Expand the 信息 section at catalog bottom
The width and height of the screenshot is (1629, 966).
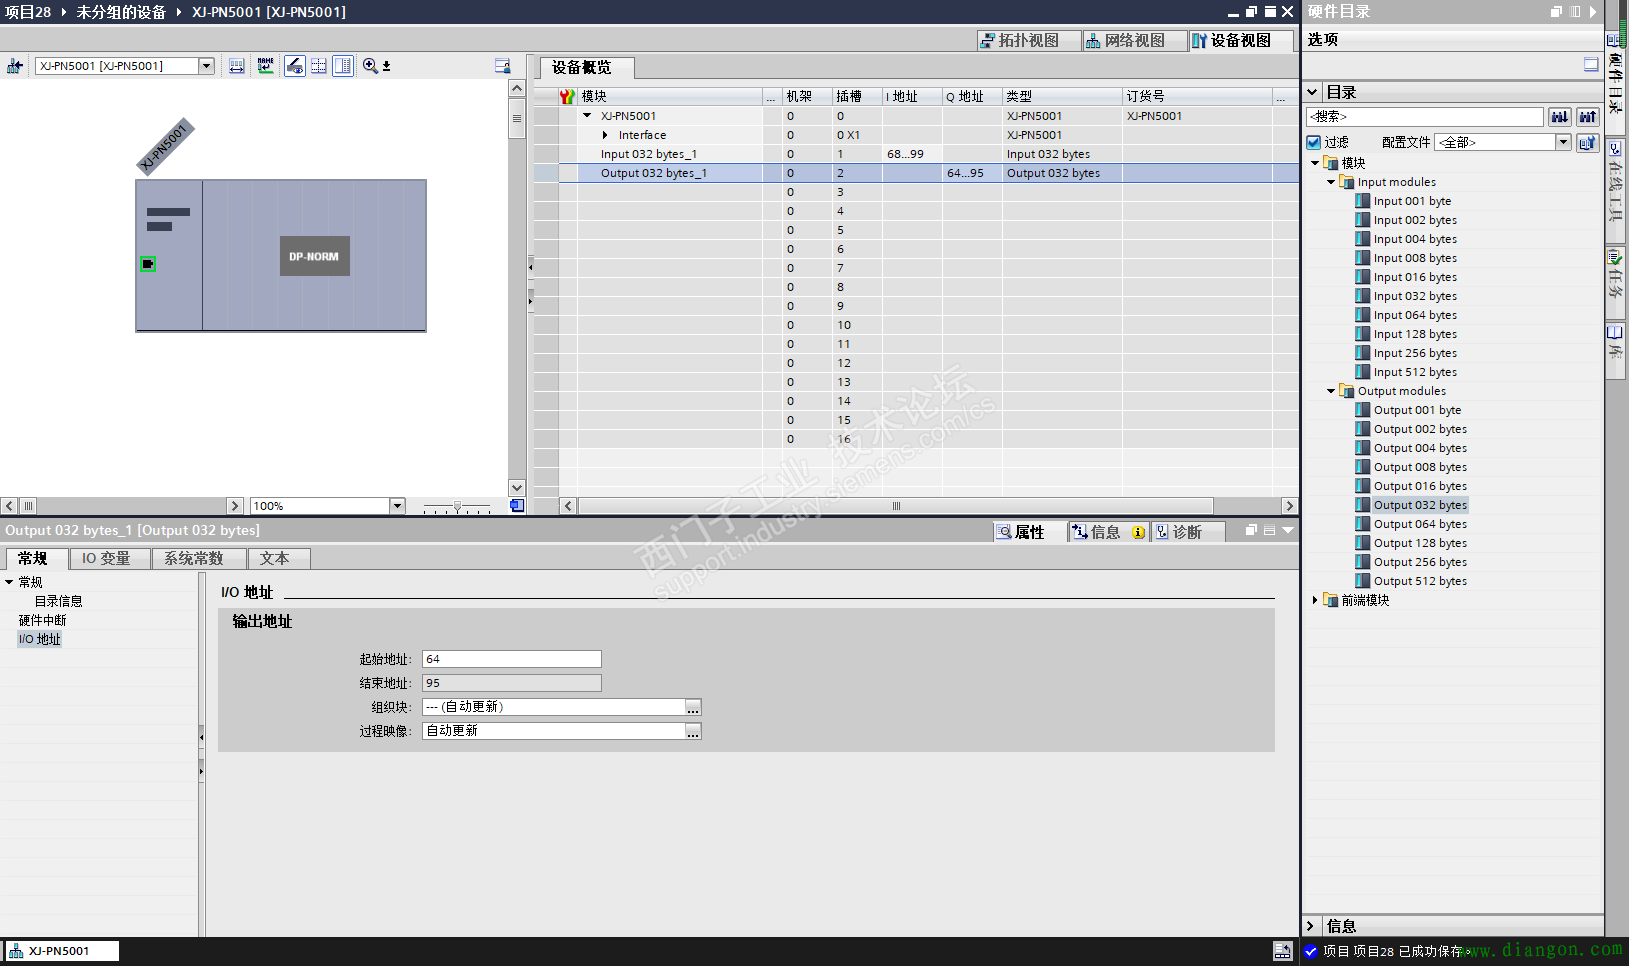[x=1311, y=926]
